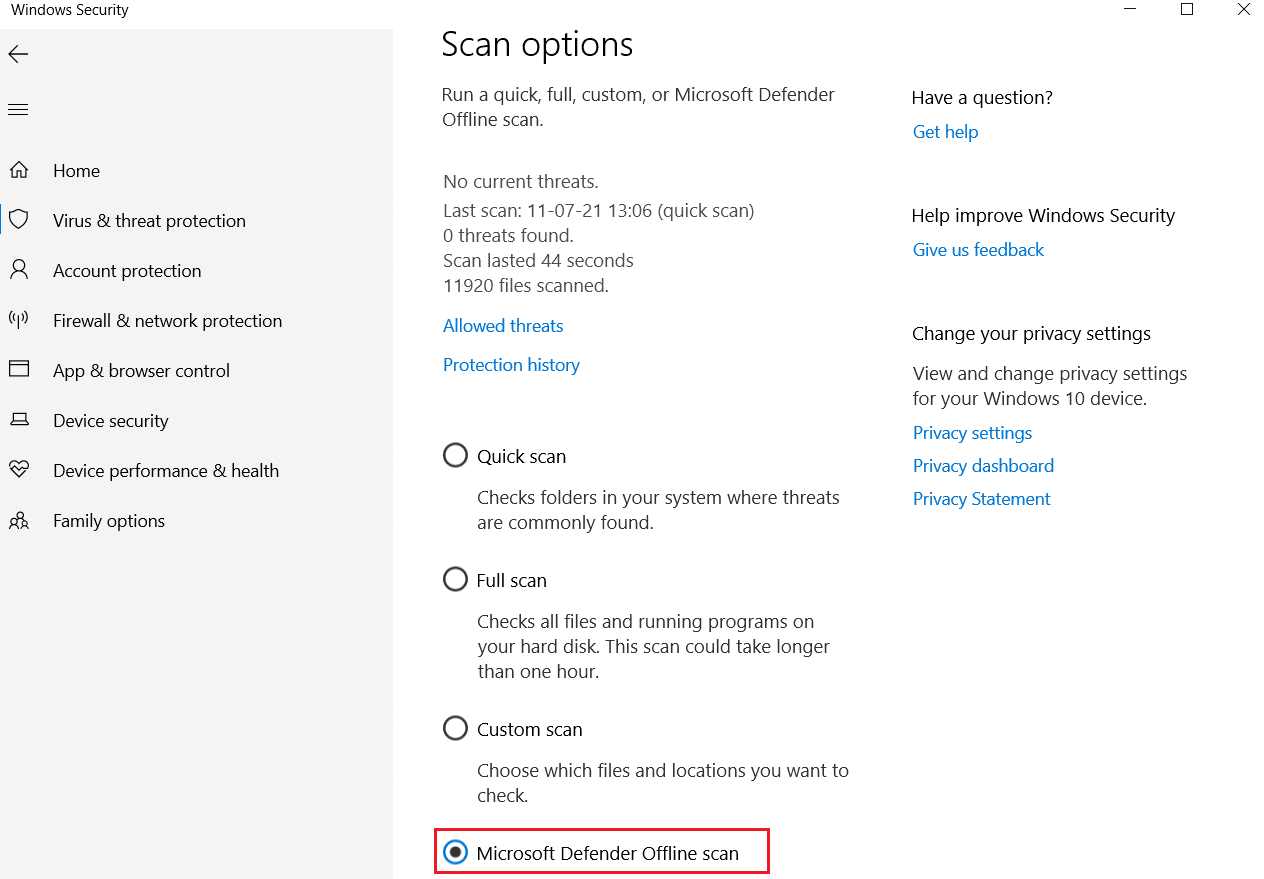Click the Firewall & network protection icon
Screen dimensions: 1264x879
(x=19, y=320)
